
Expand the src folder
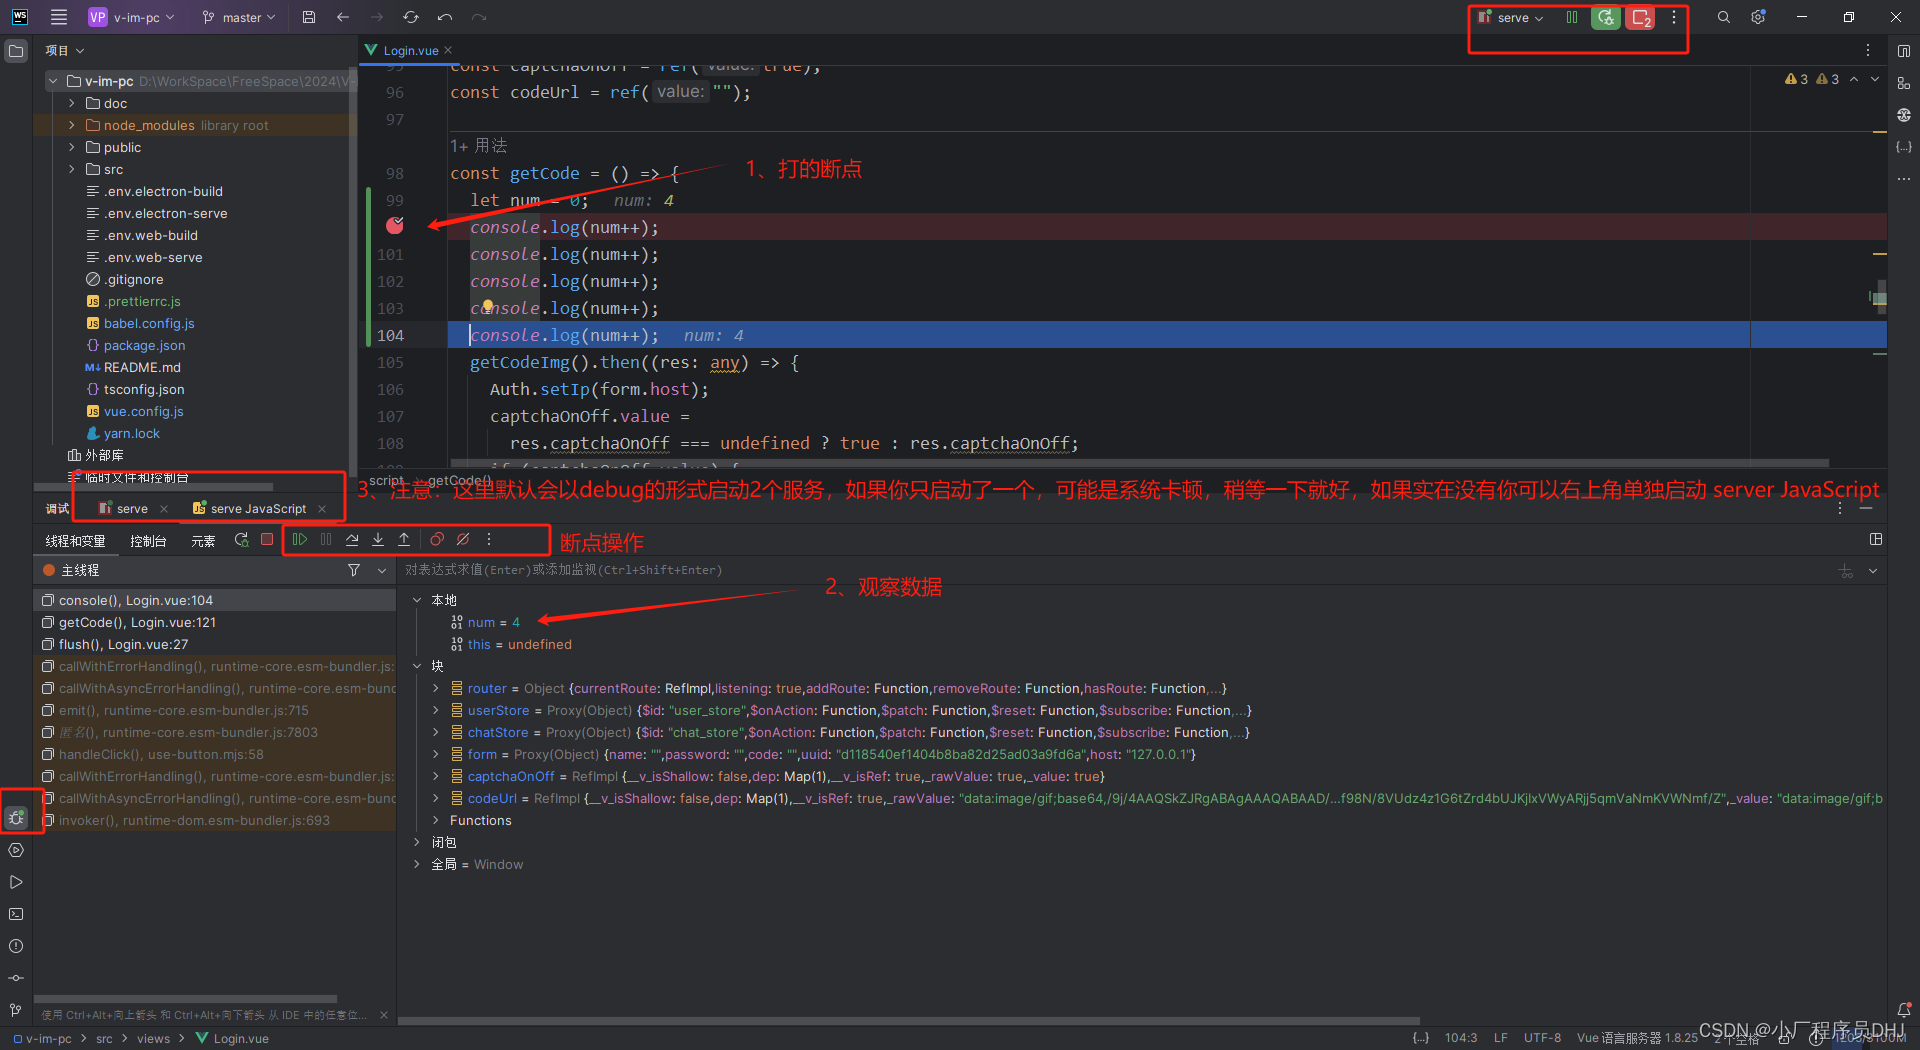coord(72,169)
